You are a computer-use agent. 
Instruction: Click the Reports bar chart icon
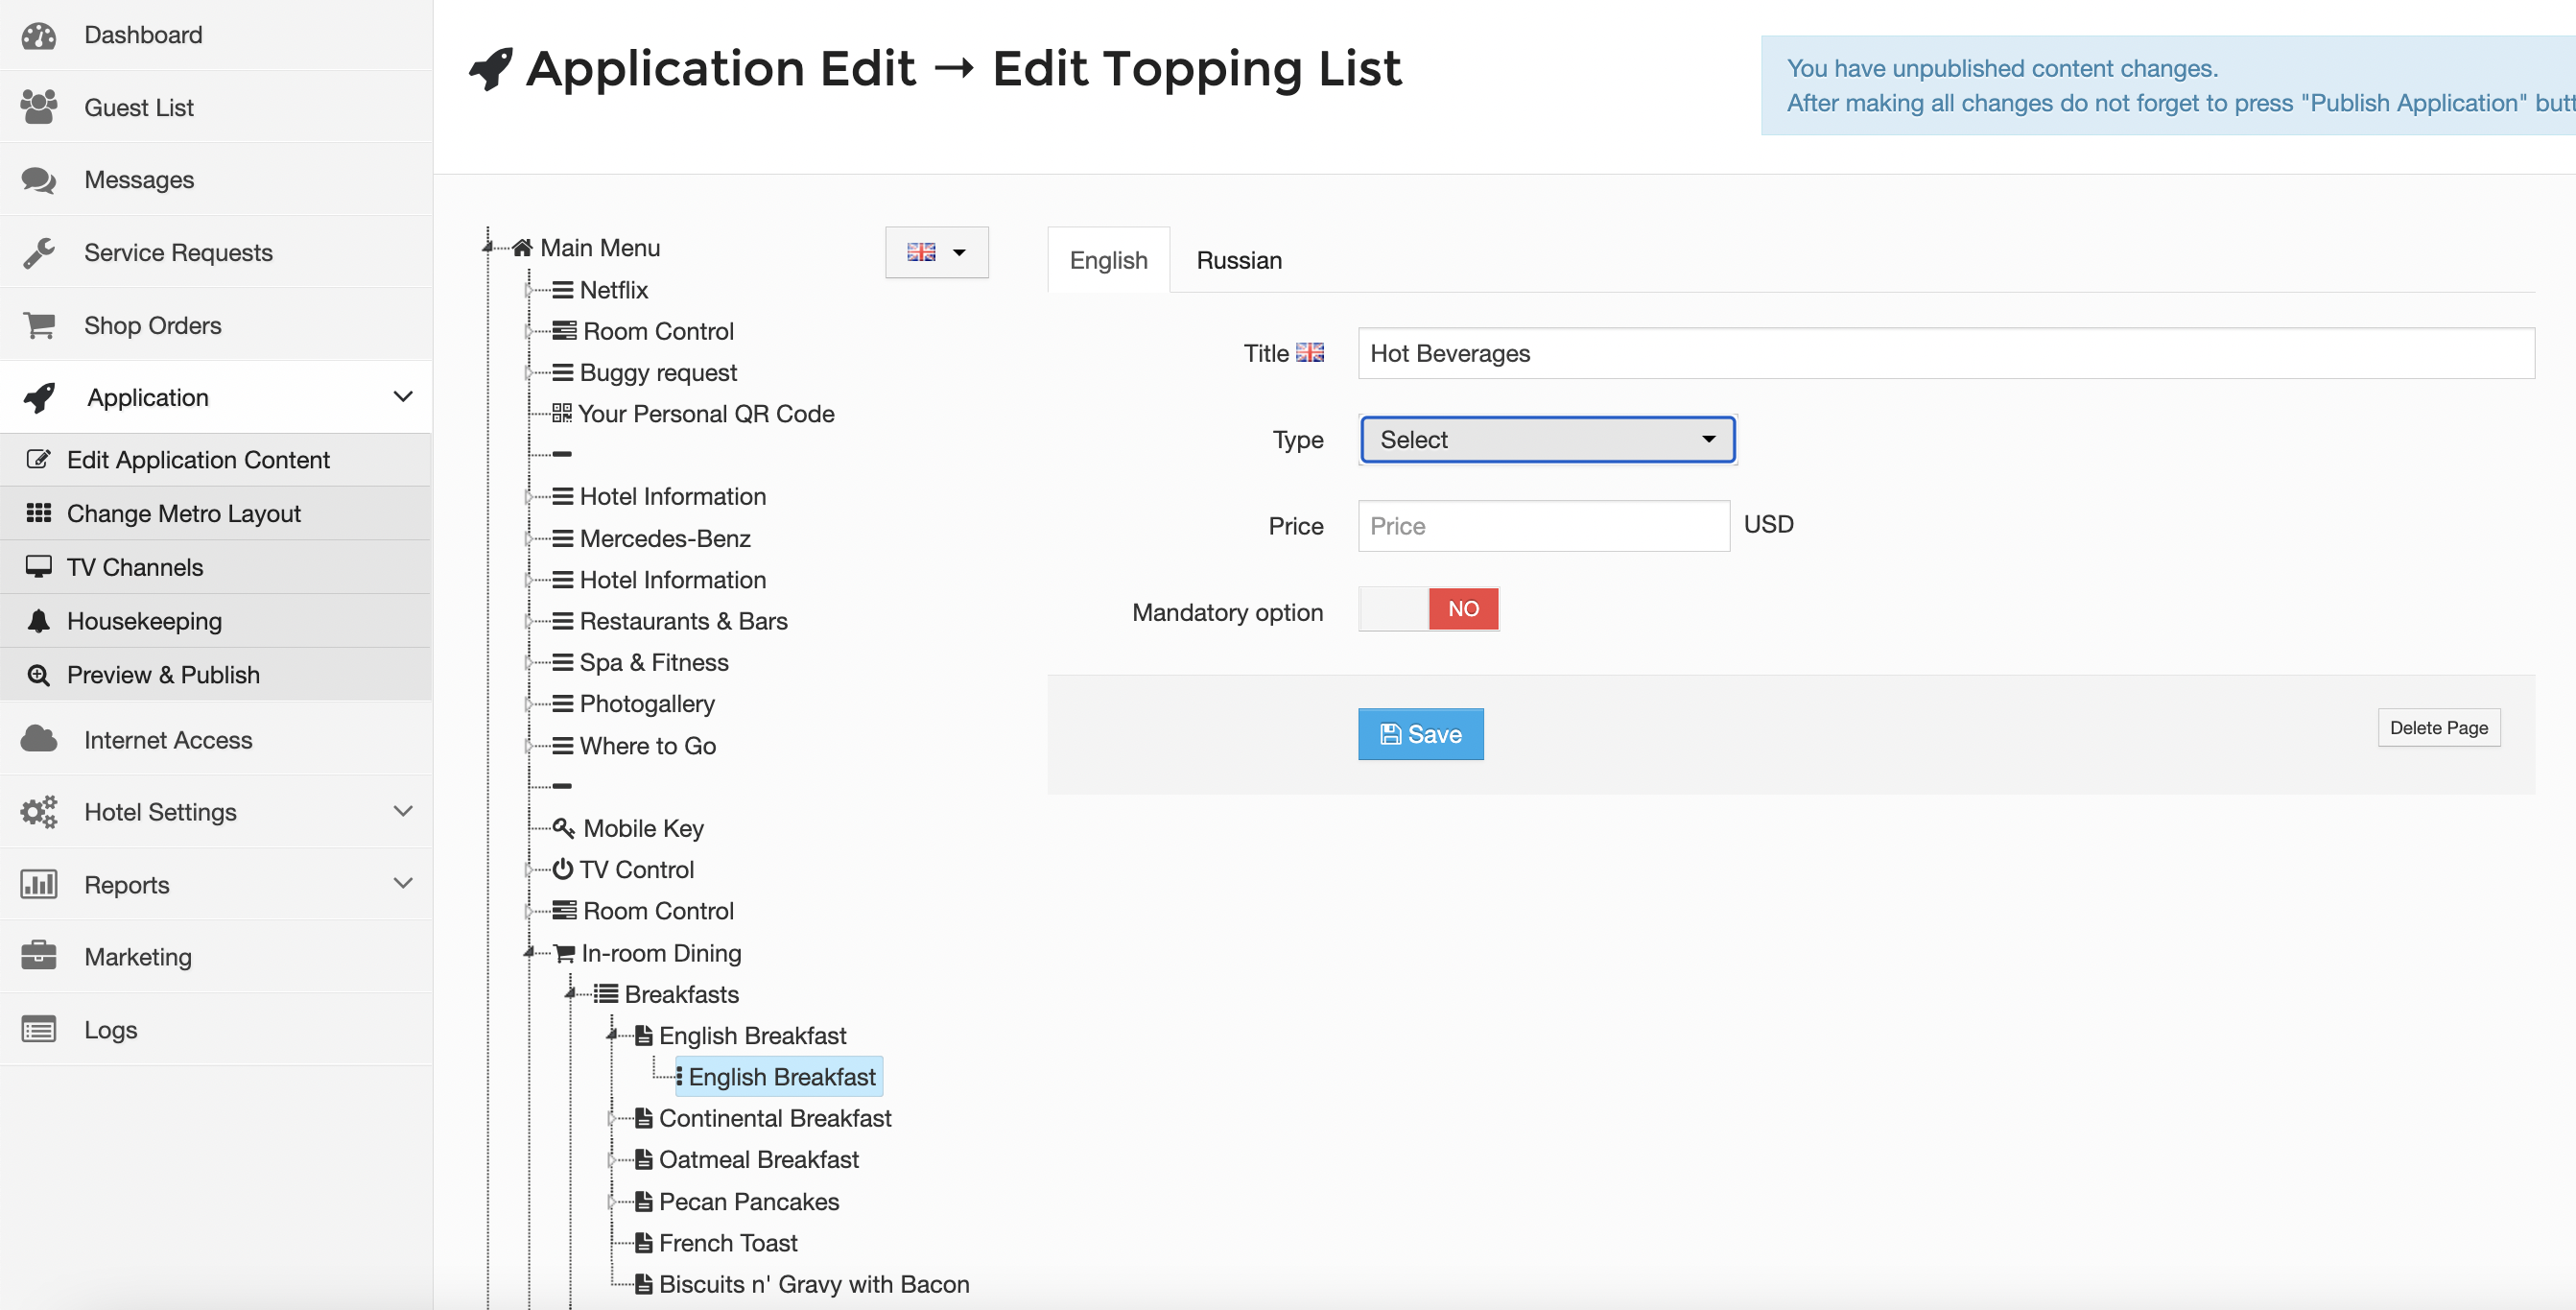[39, 884]
